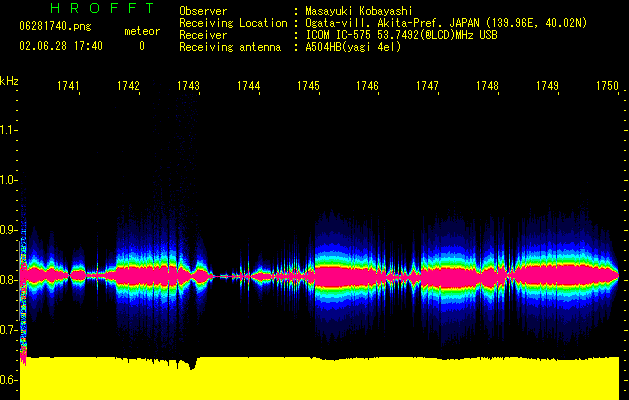Click the date stamp 02.06.28 17:40
This screenshot has width=629, height=400.
pyautogui.click(x=61, y=46)
